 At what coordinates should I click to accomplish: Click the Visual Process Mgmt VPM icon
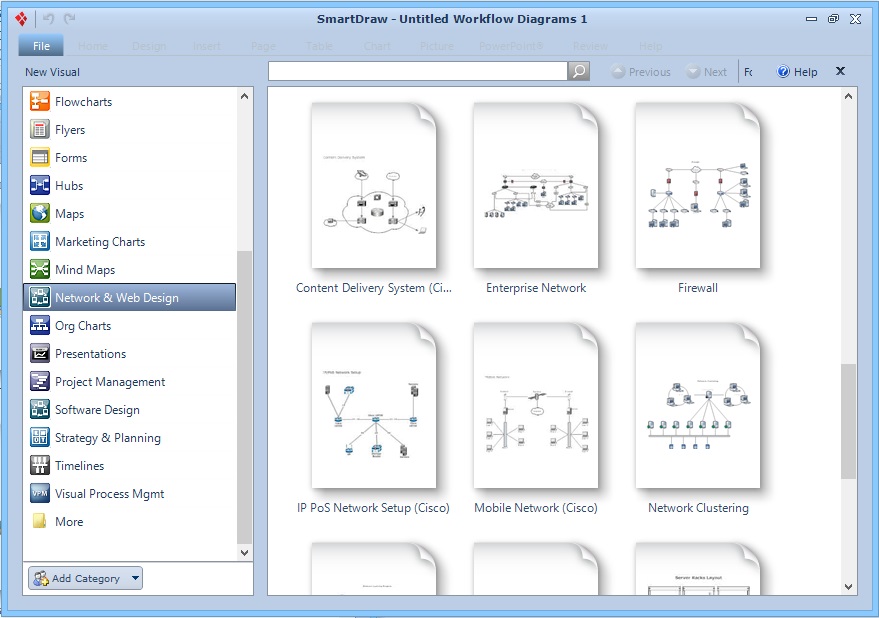pos(40,494)
